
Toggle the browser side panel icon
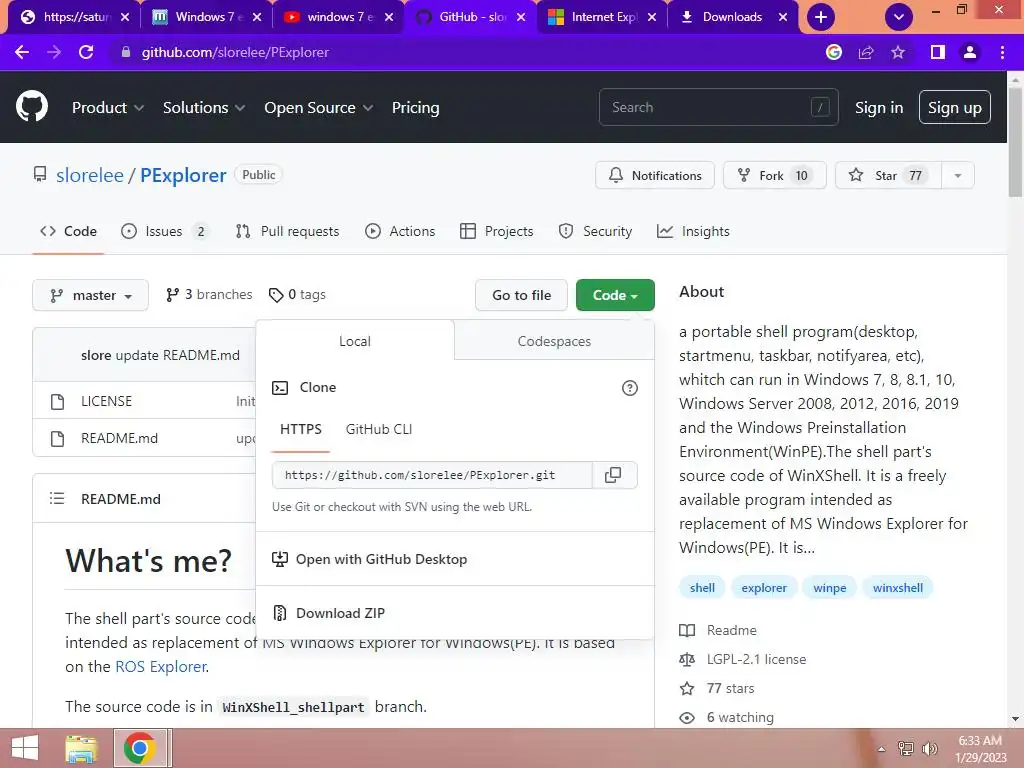coord(938,52)
